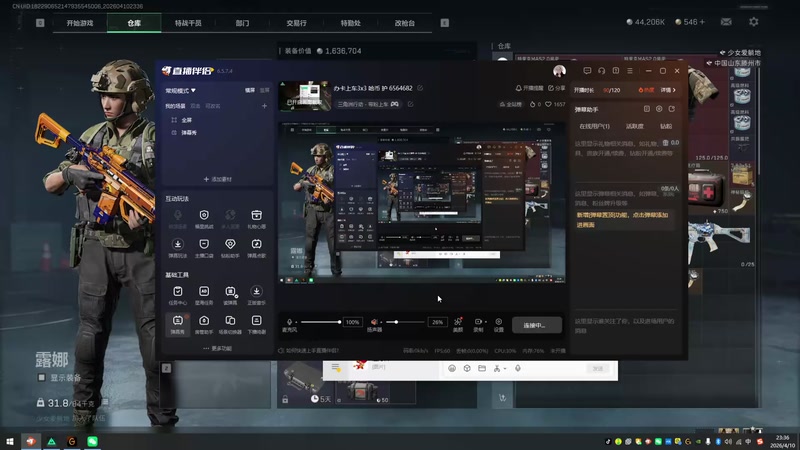The height and width of the screenshot is (450, 800).
Task: Open the 场景切换器 tool icon
Action: pos(230,320)
